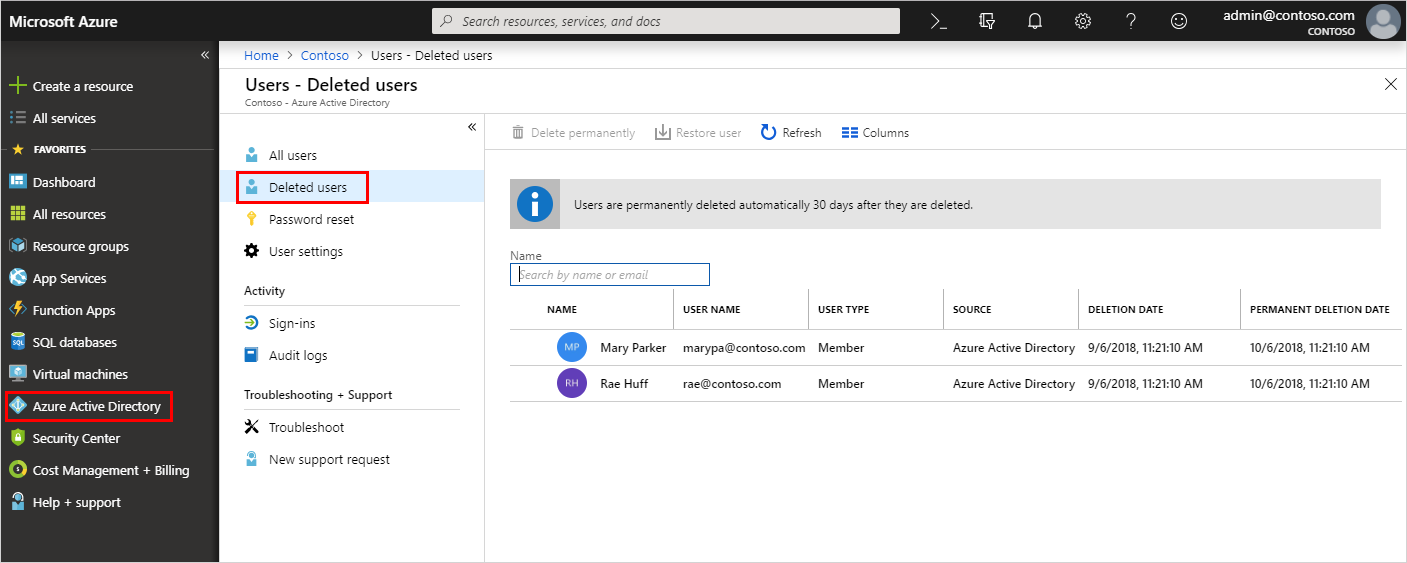
Task: Click the RH avatar circle
Action: tap(572, 383)
